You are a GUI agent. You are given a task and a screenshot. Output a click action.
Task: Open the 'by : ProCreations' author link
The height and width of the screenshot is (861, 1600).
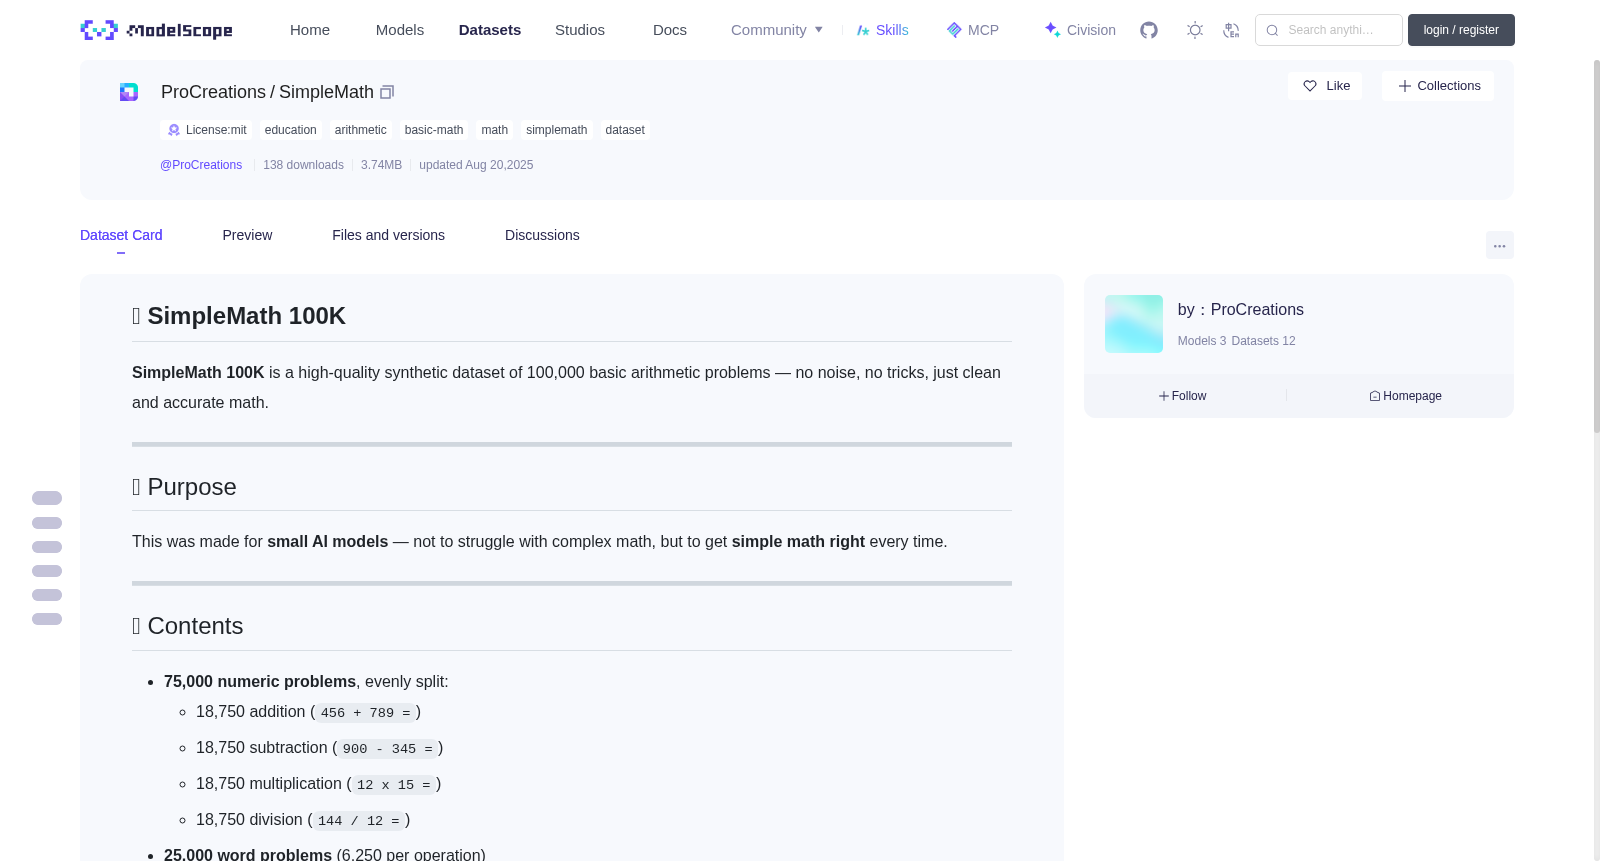point(1241,310)
